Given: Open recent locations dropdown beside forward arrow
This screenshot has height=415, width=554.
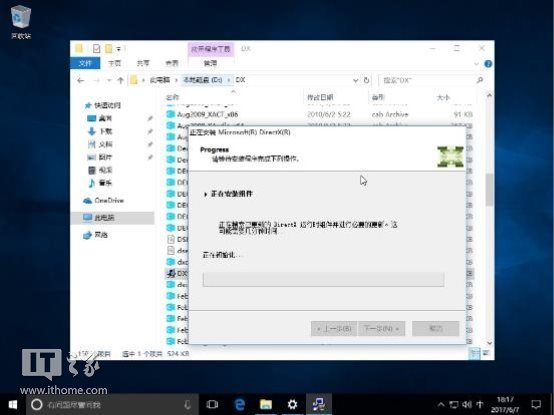Looking at the screenshot, I should point(109,81).
